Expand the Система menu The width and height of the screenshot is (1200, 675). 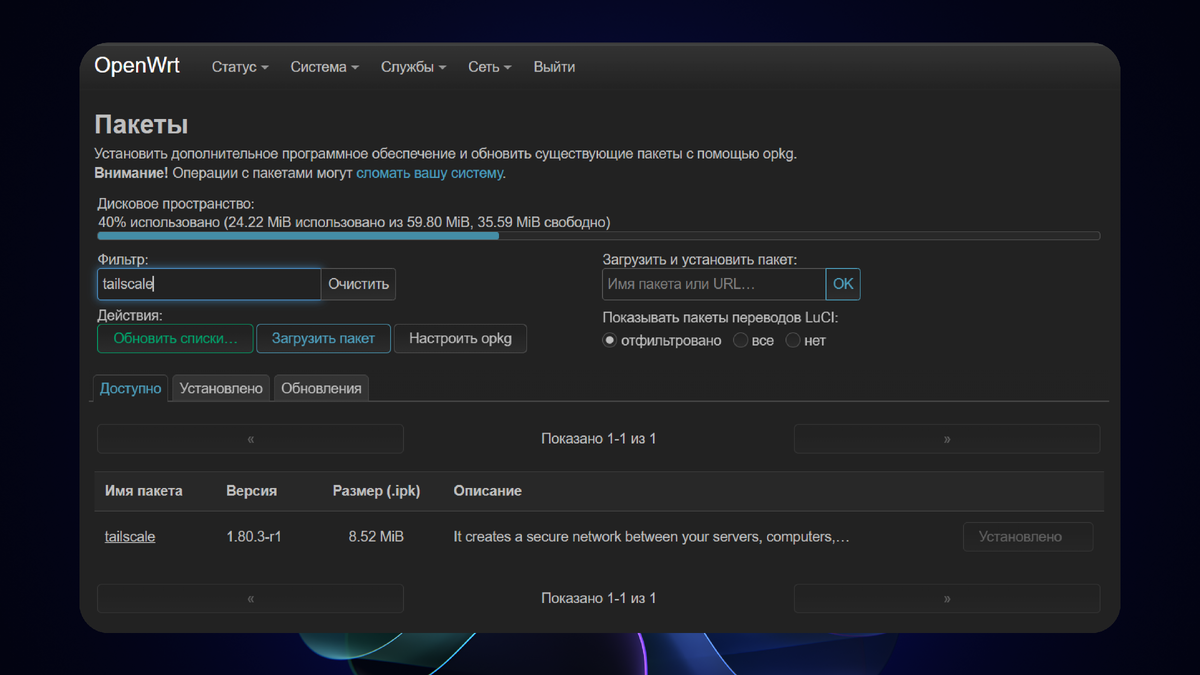(x=325, y=67)
